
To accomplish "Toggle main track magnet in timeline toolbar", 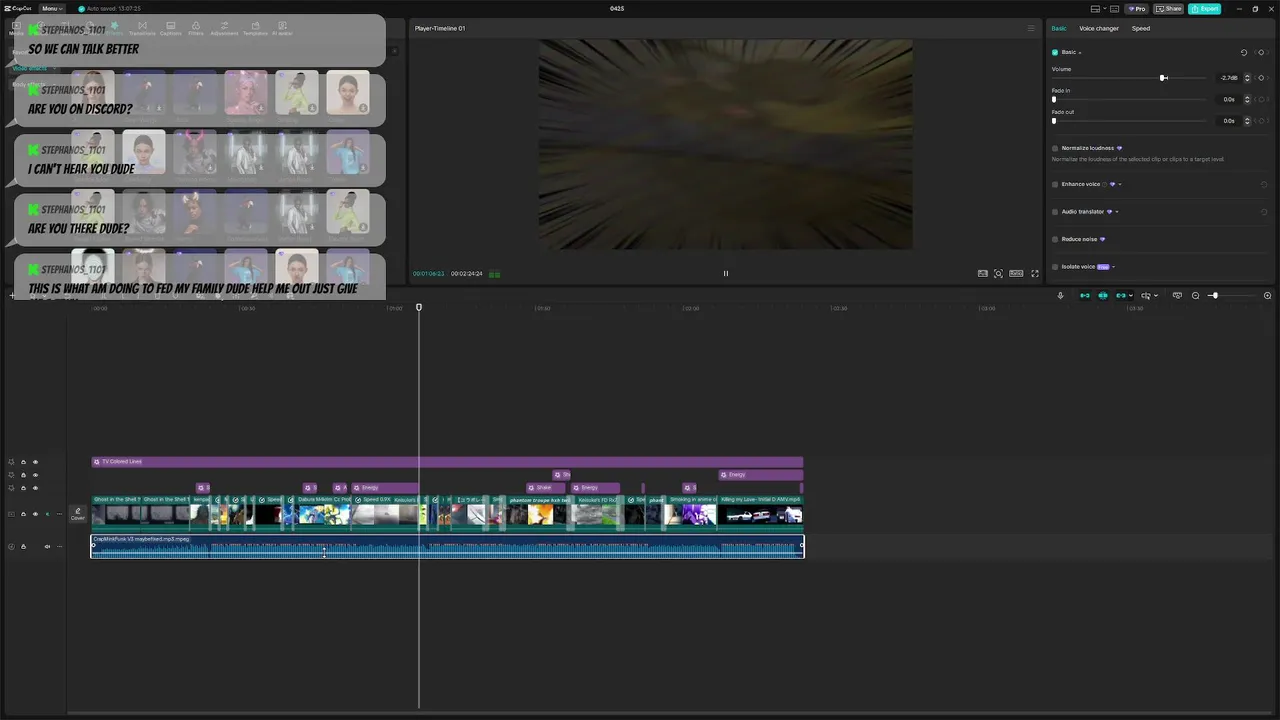I will pos(1085,296).
